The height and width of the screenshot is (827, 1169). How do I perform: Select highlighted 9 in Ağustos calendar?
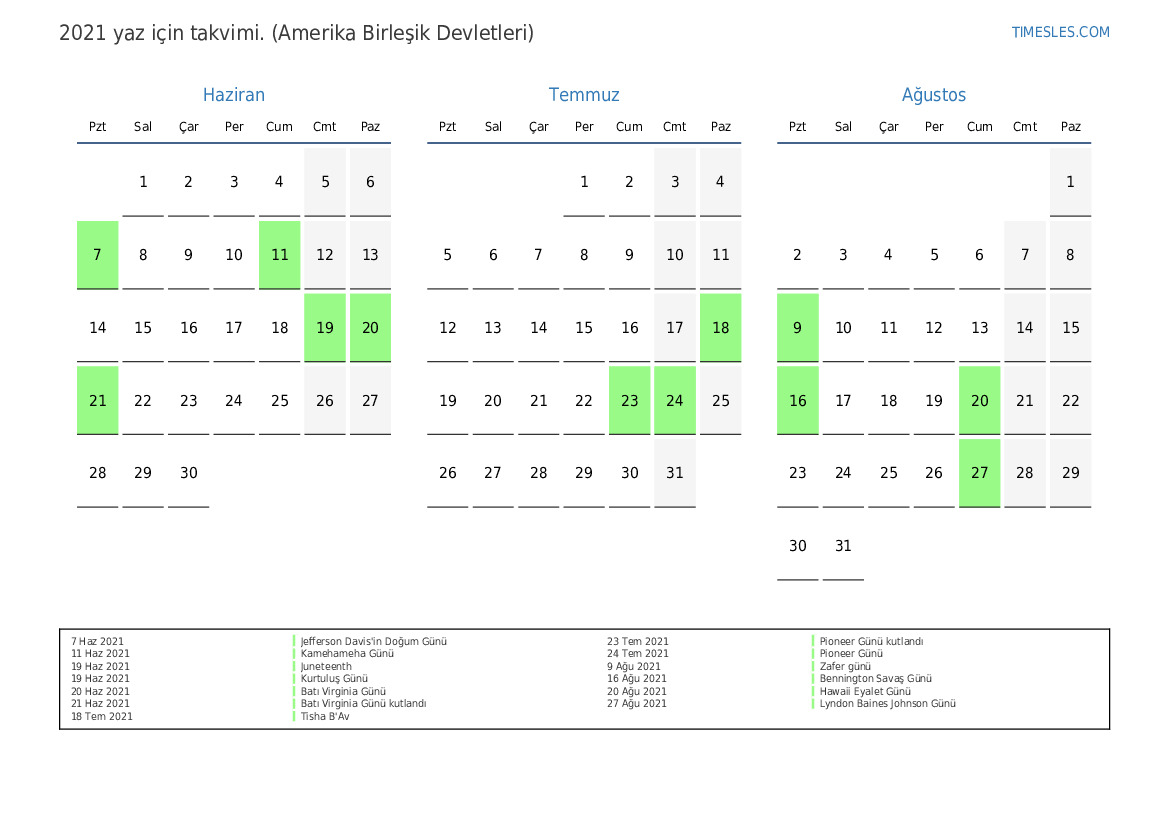[x=798, y=328]
